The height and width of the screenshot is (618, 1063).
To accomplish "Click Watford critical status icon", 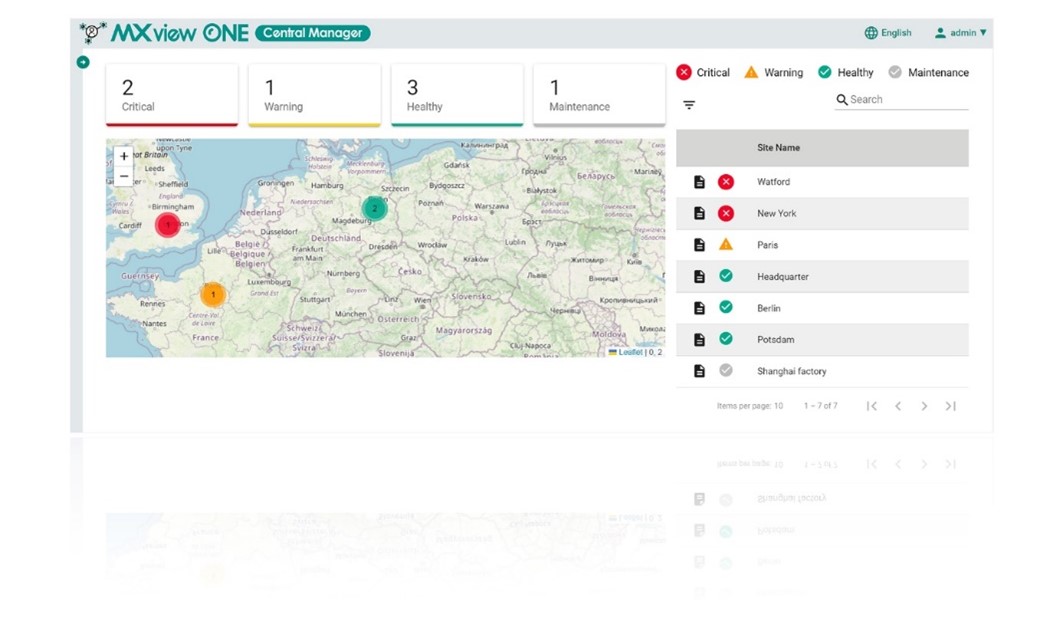I will pyautogui.click(x=725, y=182).
